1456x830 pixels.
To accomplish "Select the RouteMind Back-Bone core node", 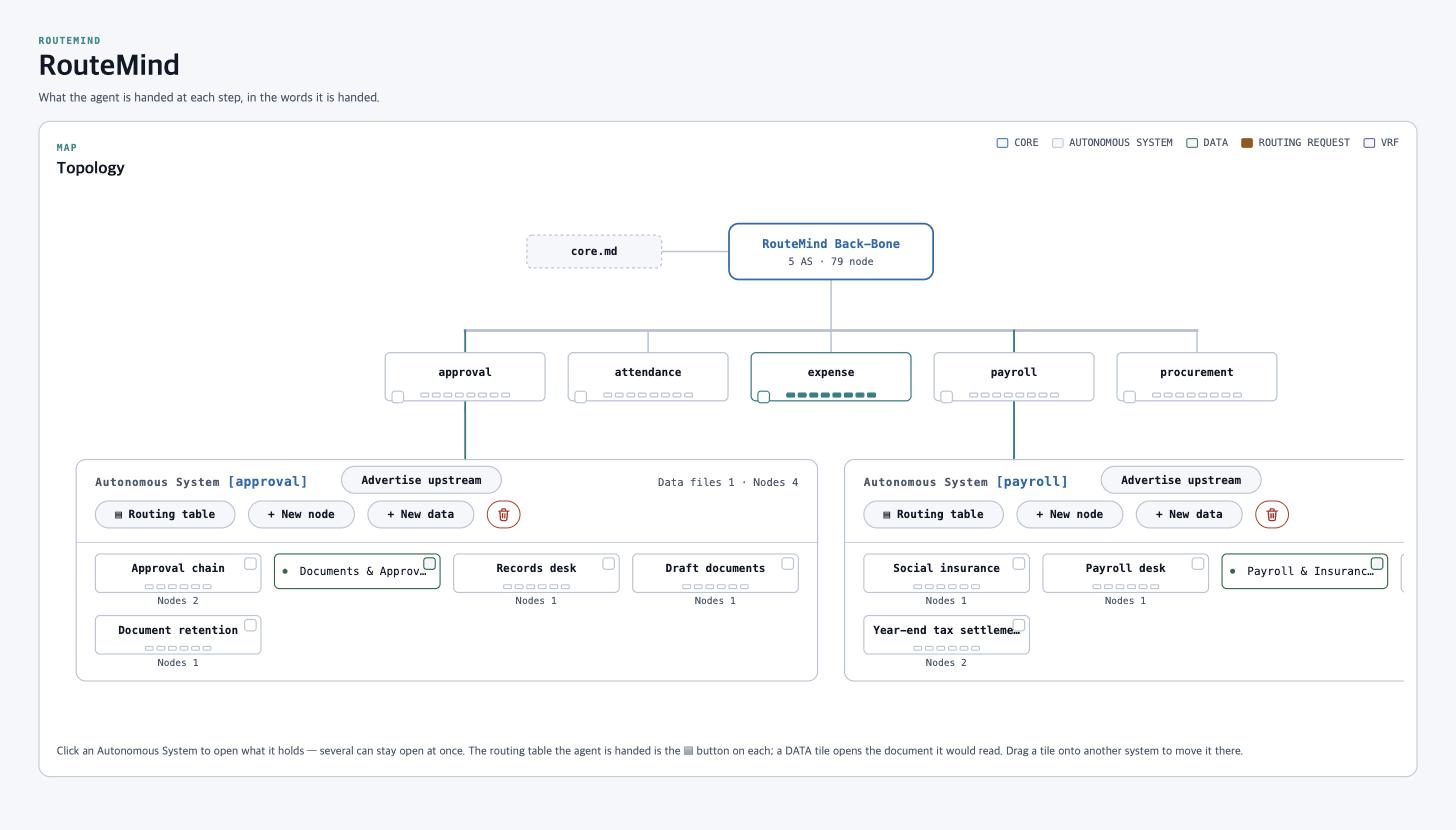I will (831, 251).
